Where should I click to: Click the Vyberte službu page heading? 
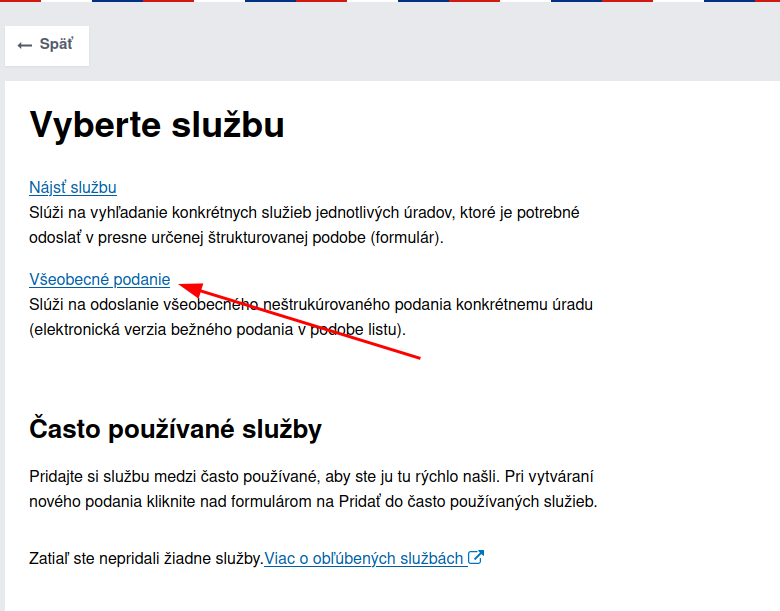pos(157,125)
